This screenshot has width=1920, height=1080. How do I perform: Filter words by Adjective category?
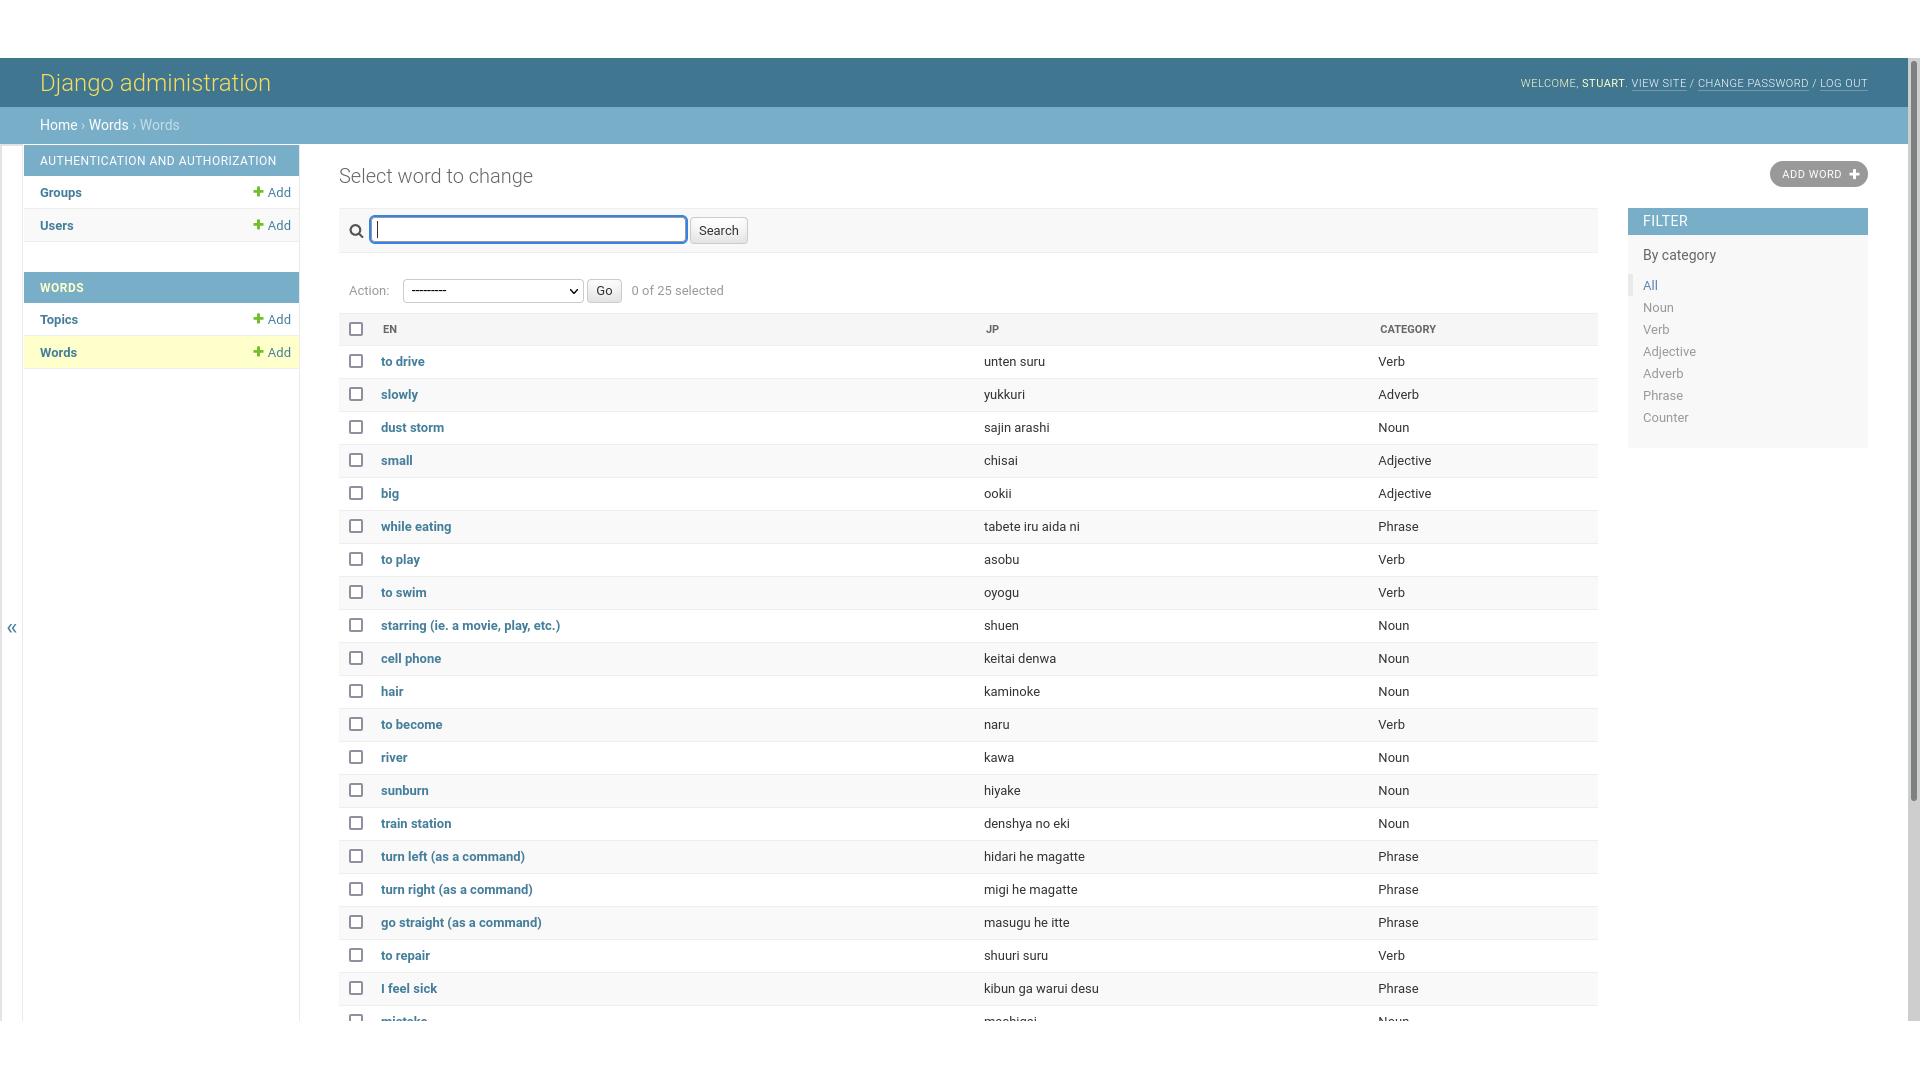pos(1669,351)
